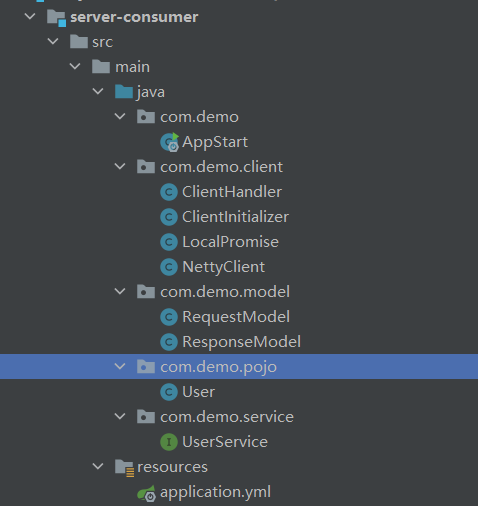Click the com.demo.pojo package icon

click(146, 367)
